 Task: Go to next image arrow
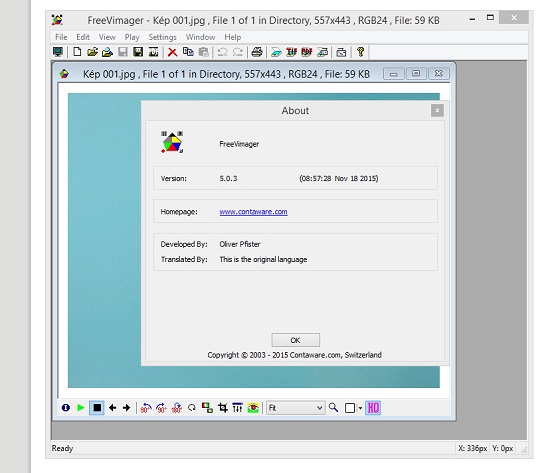pyautogui.click(x=127, y=408)
